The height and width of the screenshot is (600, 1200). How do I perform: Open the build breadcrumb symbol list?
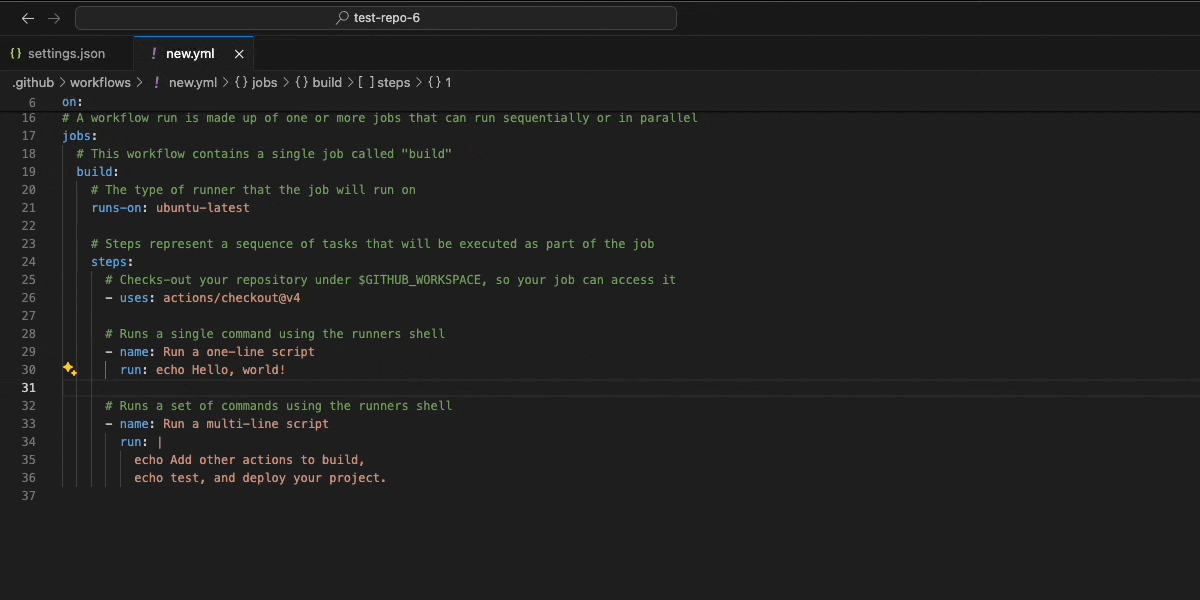coord(327,83)
